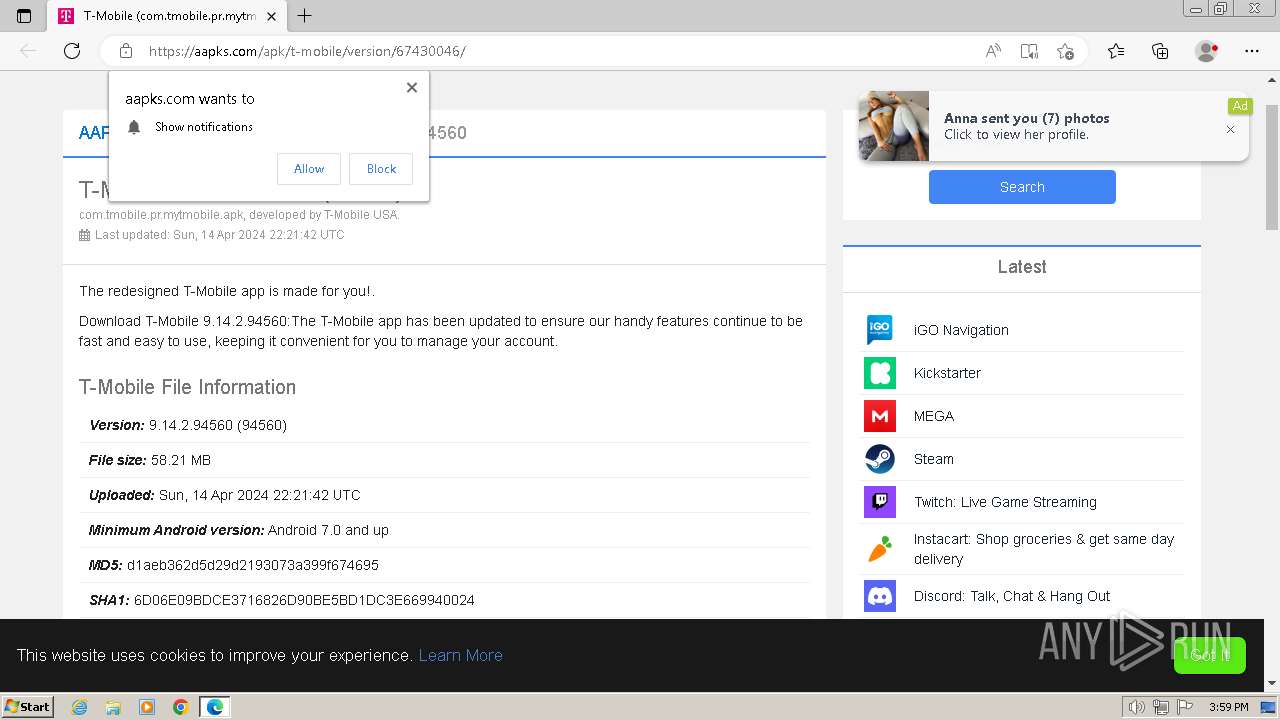Open Instacart: Shop groceries link
Viewport: 1280px width, 720px height.
1044,549
